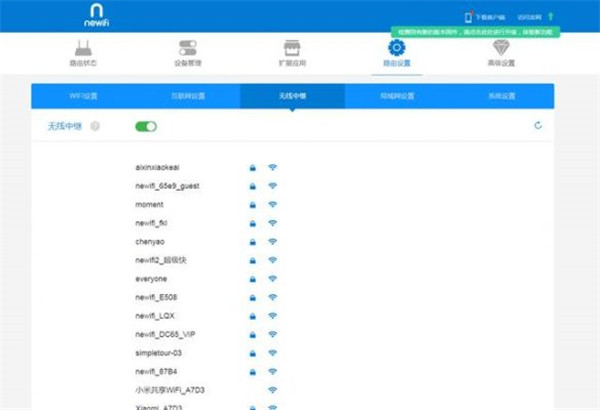Image resolution: width=600 pixels, height=410 pixels.
Task: Click the refresh network list icon
Action: pos(538,126)
